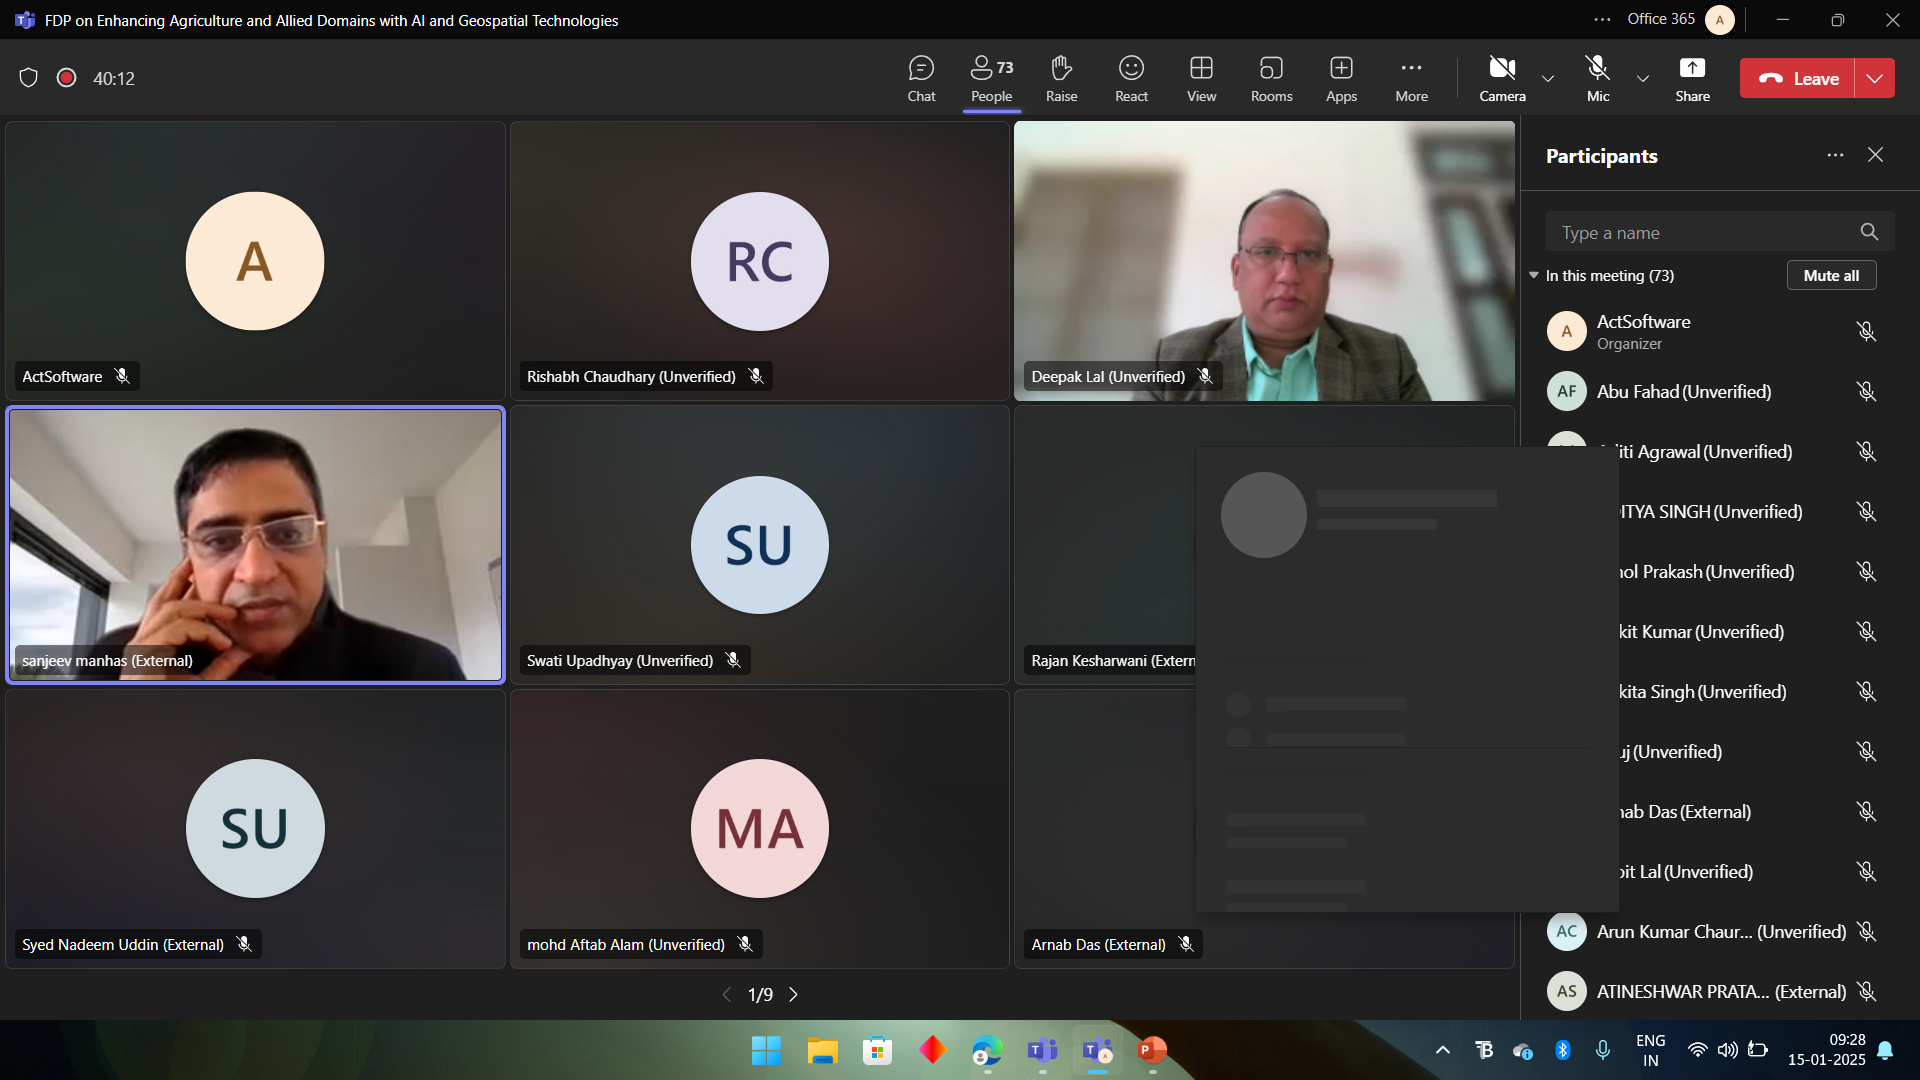Image resolution: width=1920 pixels, height=1080 pixels.
Task: Select Swati Upadhyay's video tile
Action: click(x=760, y=545)
